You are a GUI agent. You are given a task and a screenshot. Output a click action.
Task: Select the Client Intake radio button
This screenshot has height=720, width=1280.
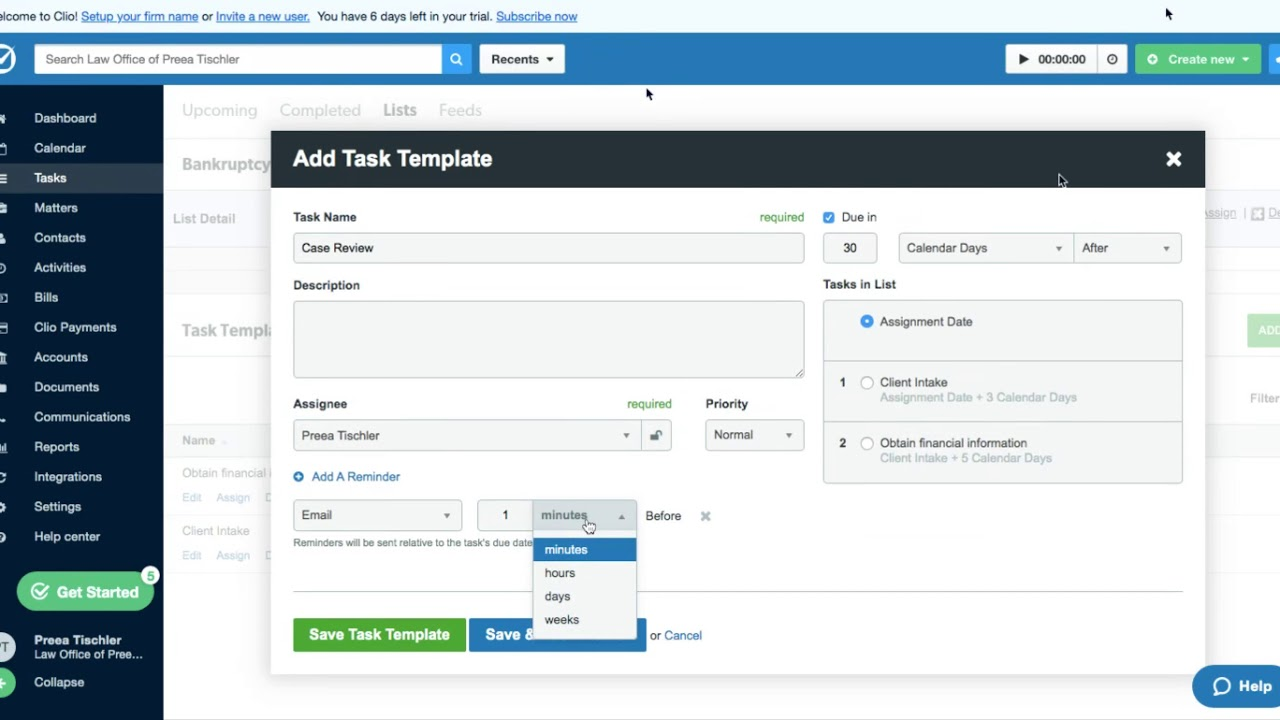[867, 383]
